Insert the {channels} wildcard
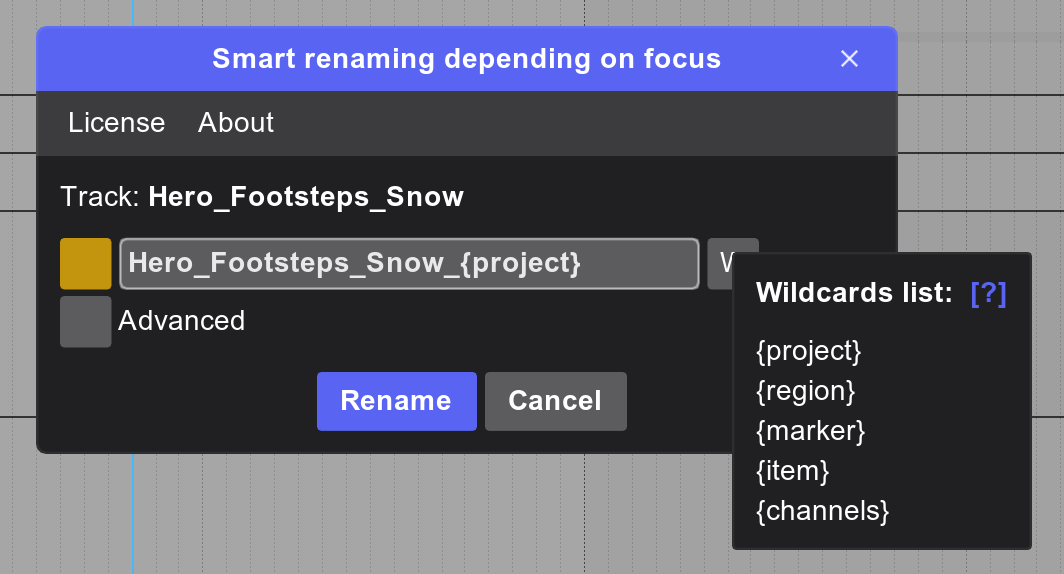 [822, 511]
